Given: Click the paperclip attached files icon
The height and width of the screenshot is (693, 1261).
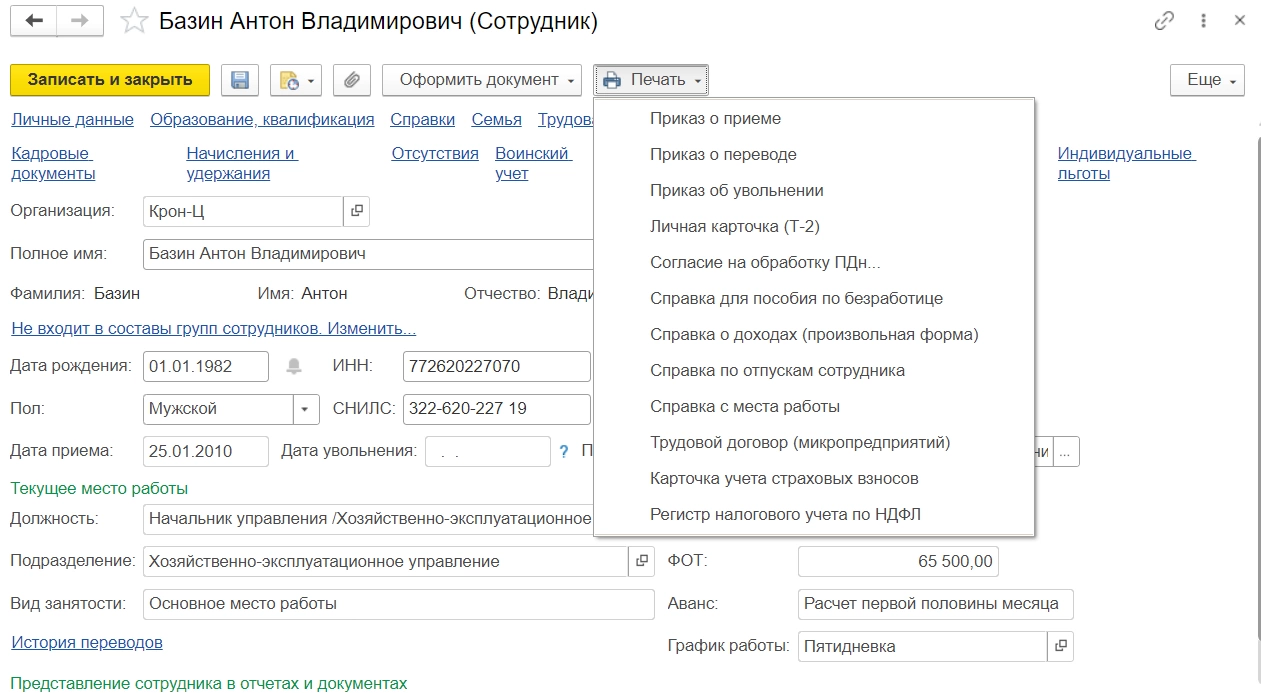Looking at the screenshot, I should [351, 80].
